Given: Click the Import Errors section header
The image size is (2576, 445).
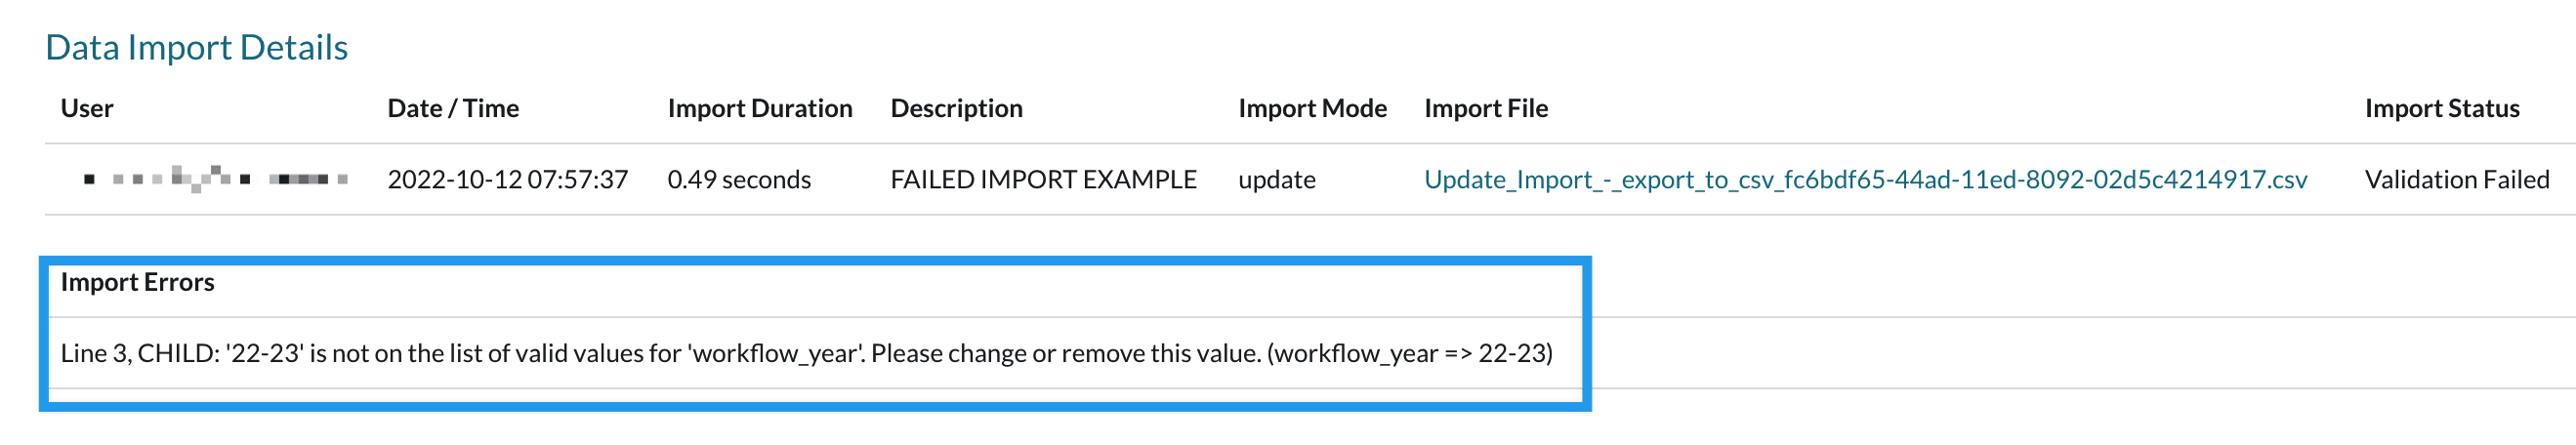Looking at the screenshot, I should 138,283.
